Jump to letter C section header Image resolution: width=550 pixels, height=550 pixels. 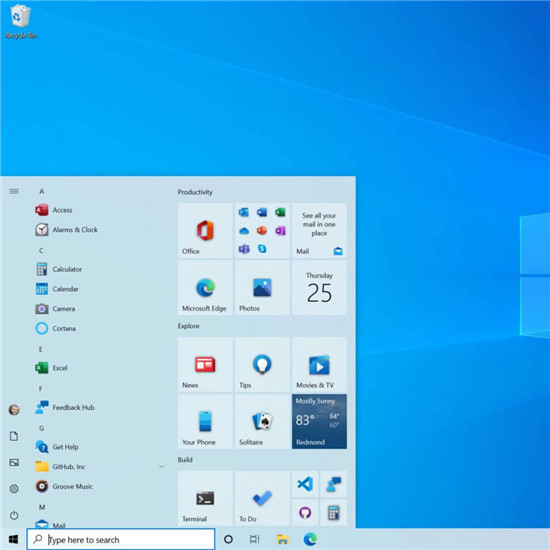[x=41, y=250]
